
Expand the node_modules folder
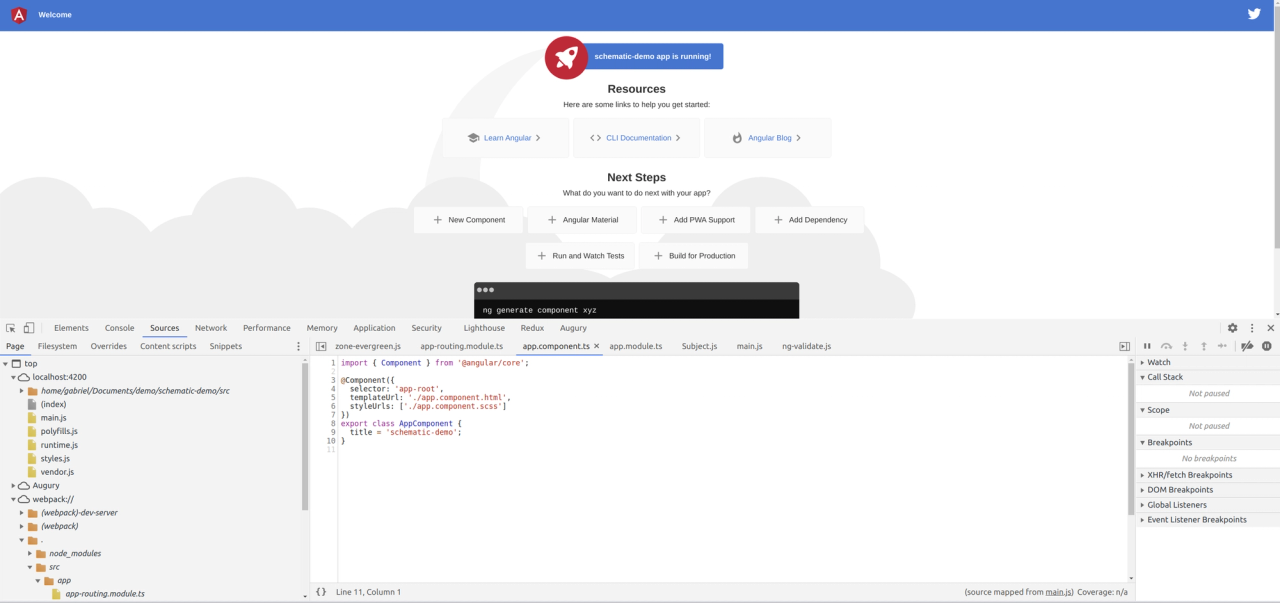(30, 553)
